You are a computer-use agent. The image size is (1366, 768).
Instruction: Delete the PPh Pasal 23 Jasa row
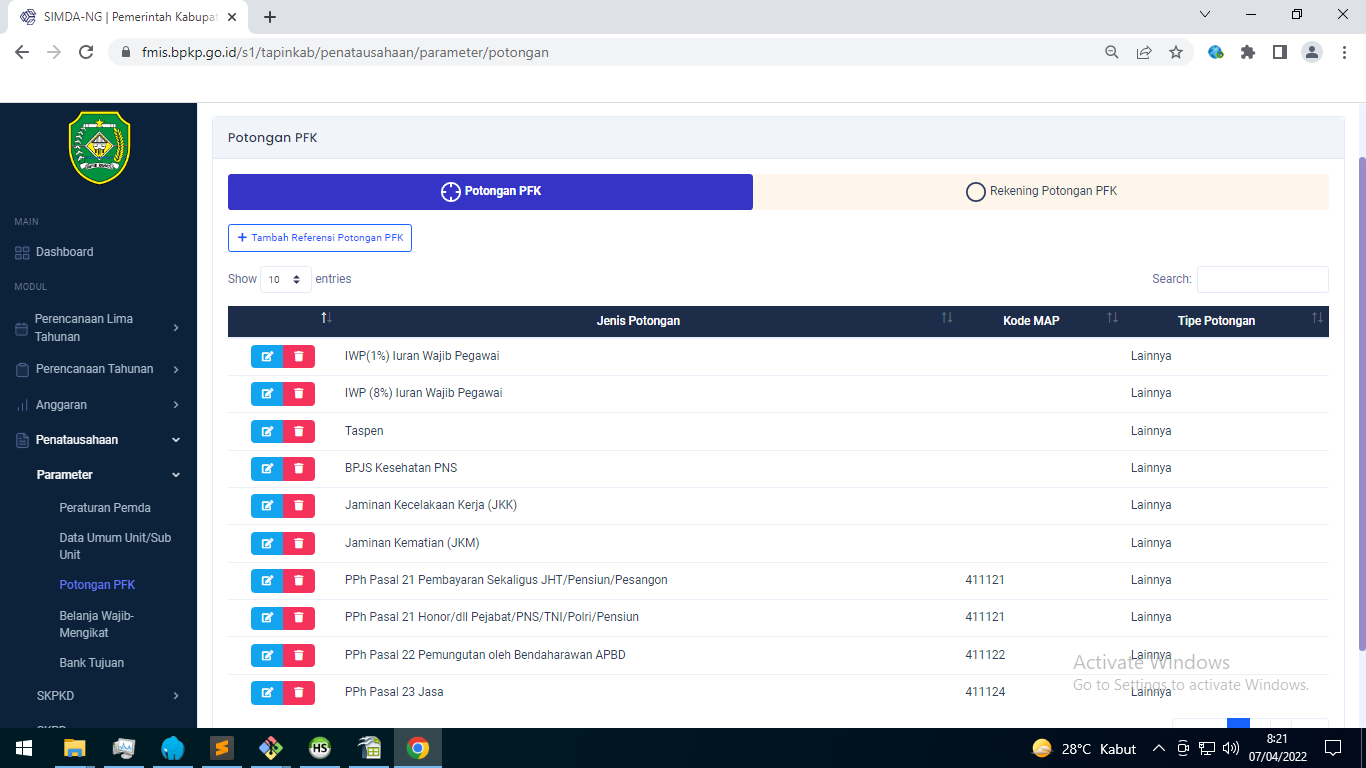(299, 693)
